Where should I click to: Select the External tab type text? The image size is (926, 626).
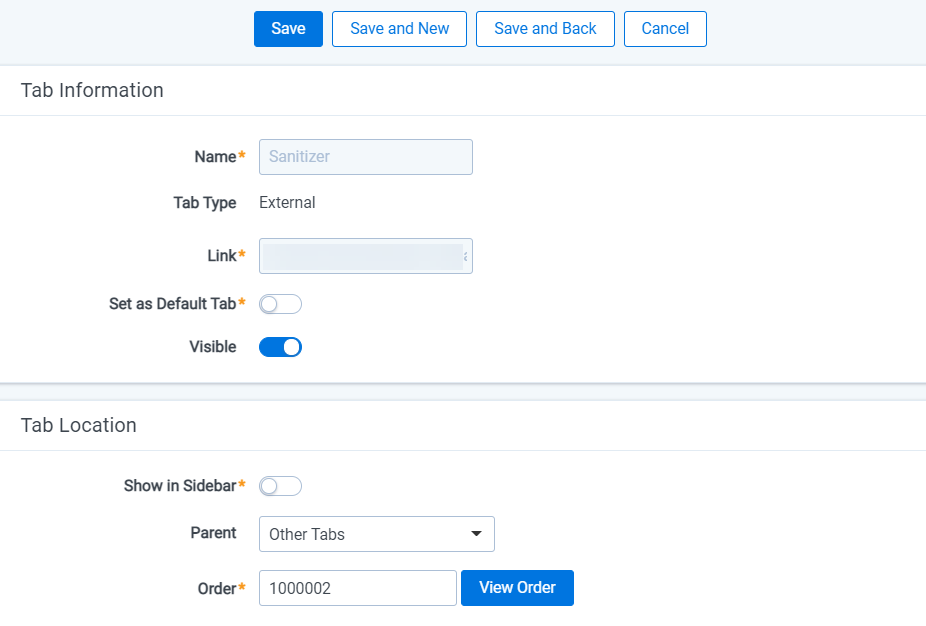point(287,203)
